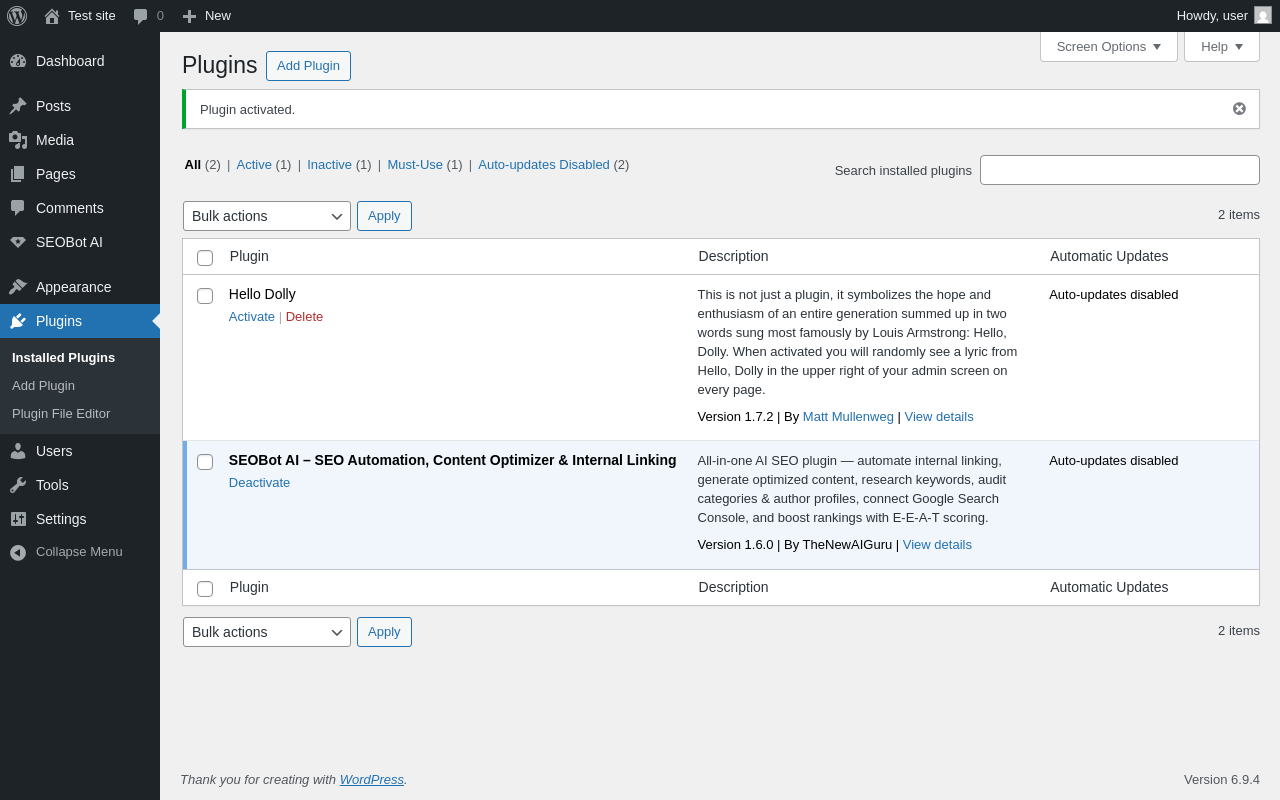Screen dimensions: 1280x800
Task: Check the Hello Dolly plugin checkbox
Action: click(x=205, y=296)
